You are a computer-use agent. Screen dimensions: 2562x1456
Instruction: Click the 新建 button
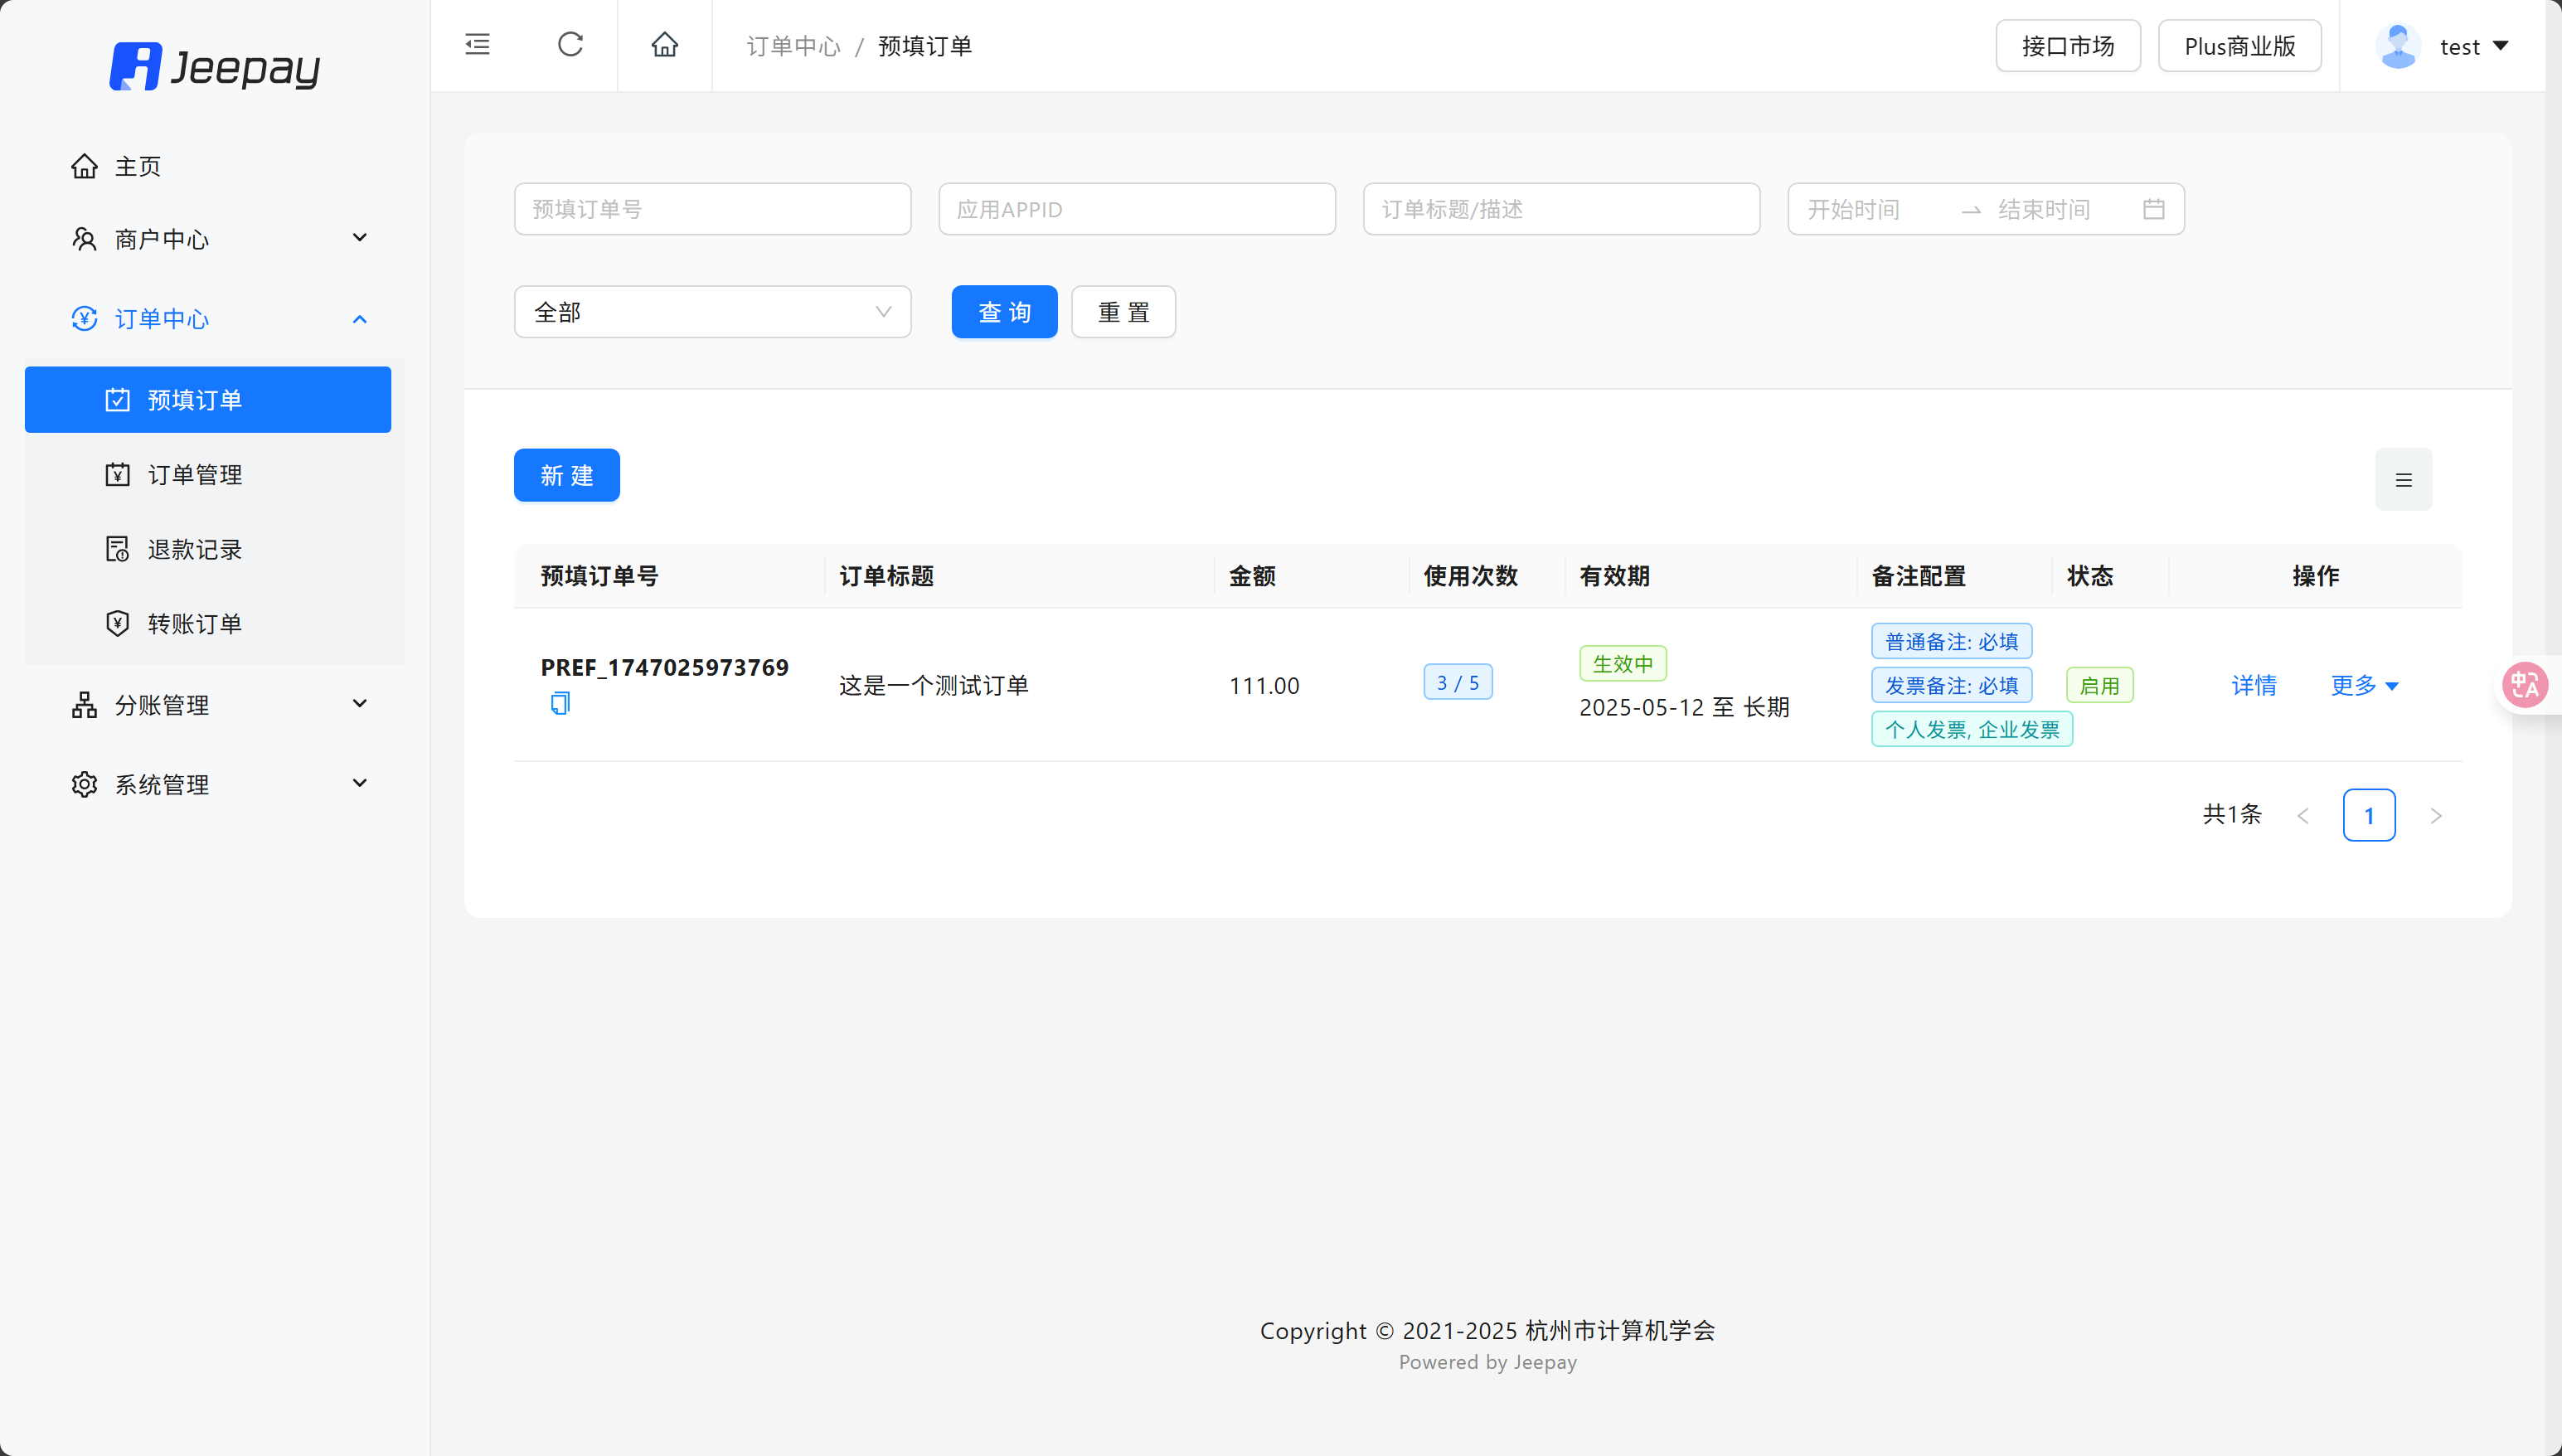(566, 475)
